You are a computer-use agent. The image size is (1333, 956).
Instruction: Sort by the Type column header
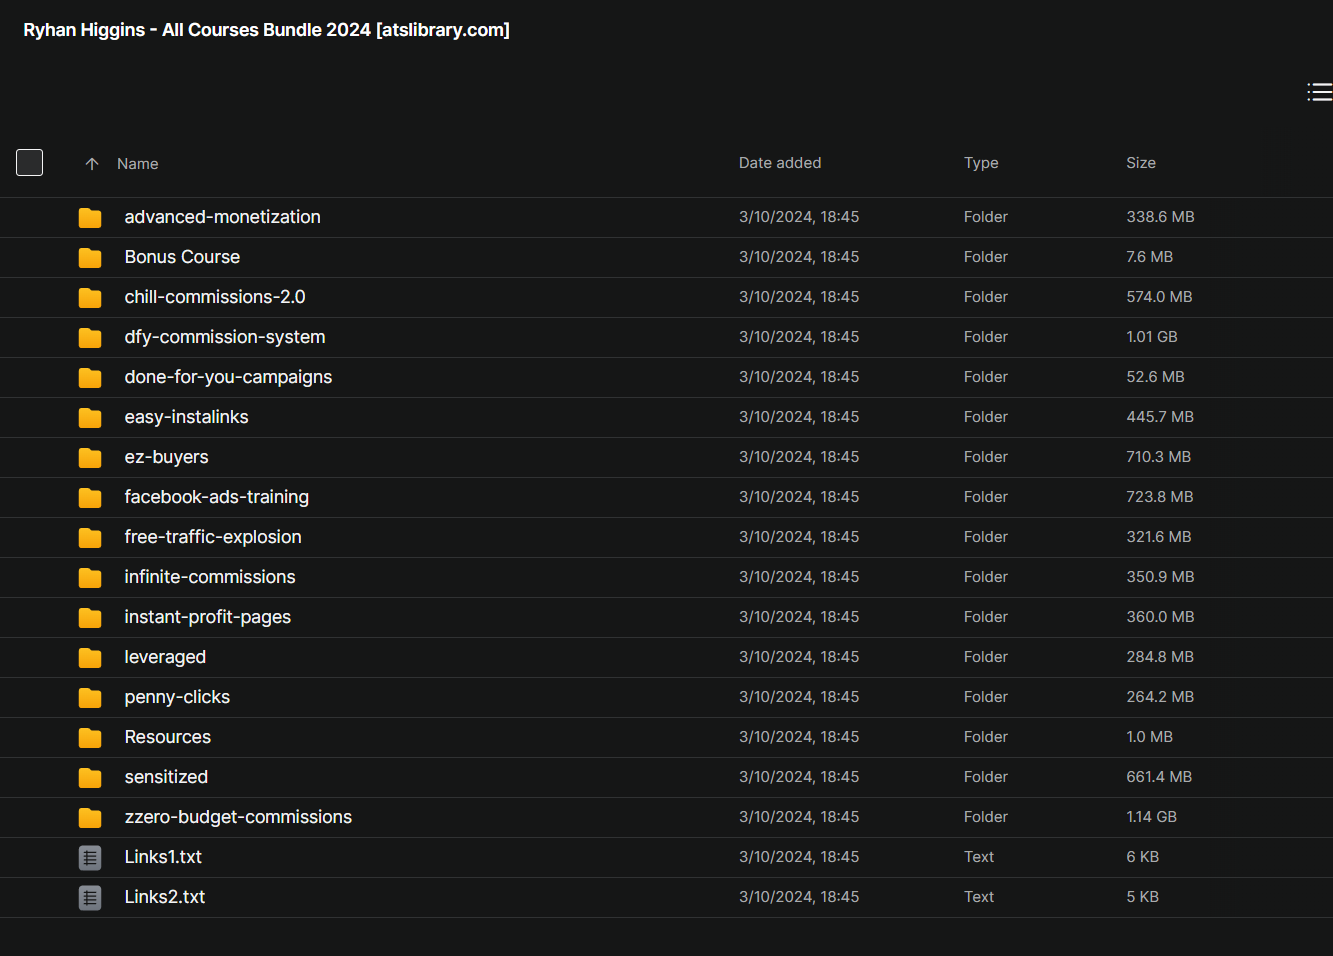click(x=981, y=163)
